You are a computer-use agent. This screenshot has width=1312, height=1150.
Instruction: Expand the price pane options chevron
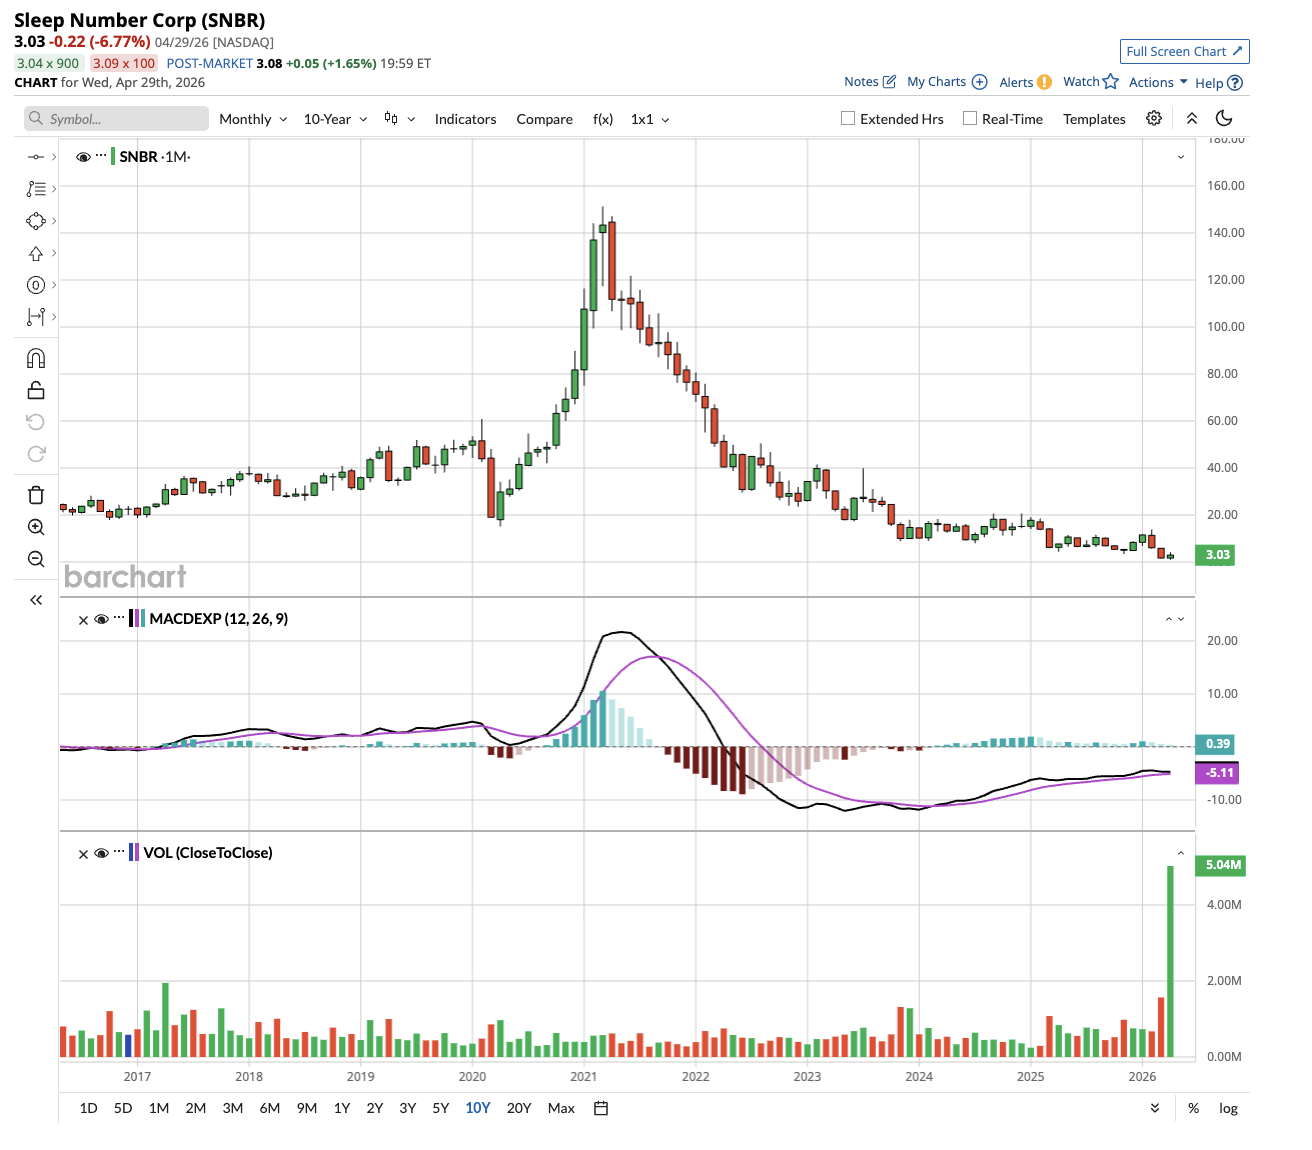pyautogui.click(x=1181, y=157)
